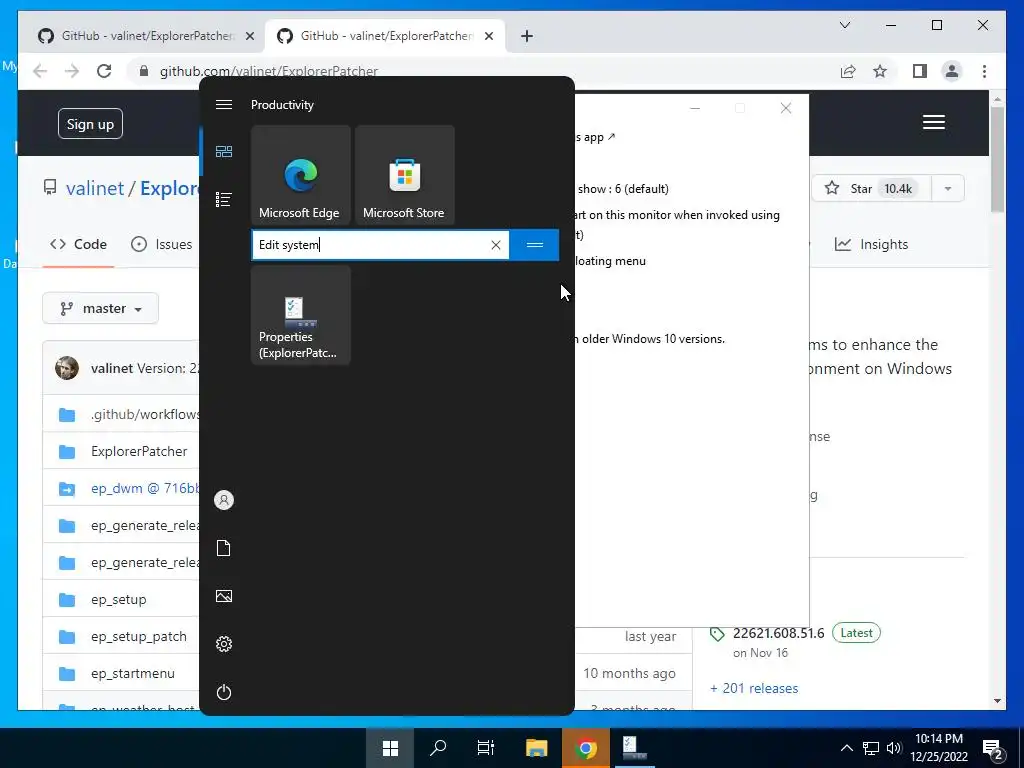1024x768 pixels.
Task: Open Chrome tab search chevron
Action: [x=844, y=25]
